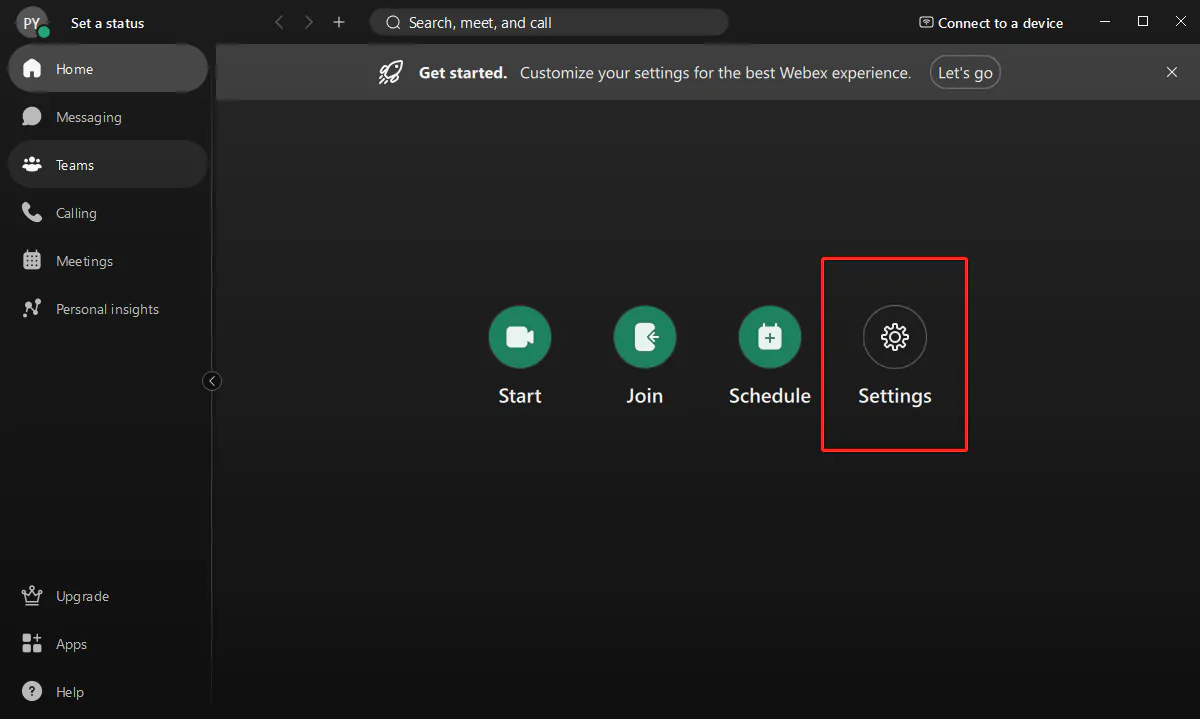Open the Calling section

click(x=76, y=213)
